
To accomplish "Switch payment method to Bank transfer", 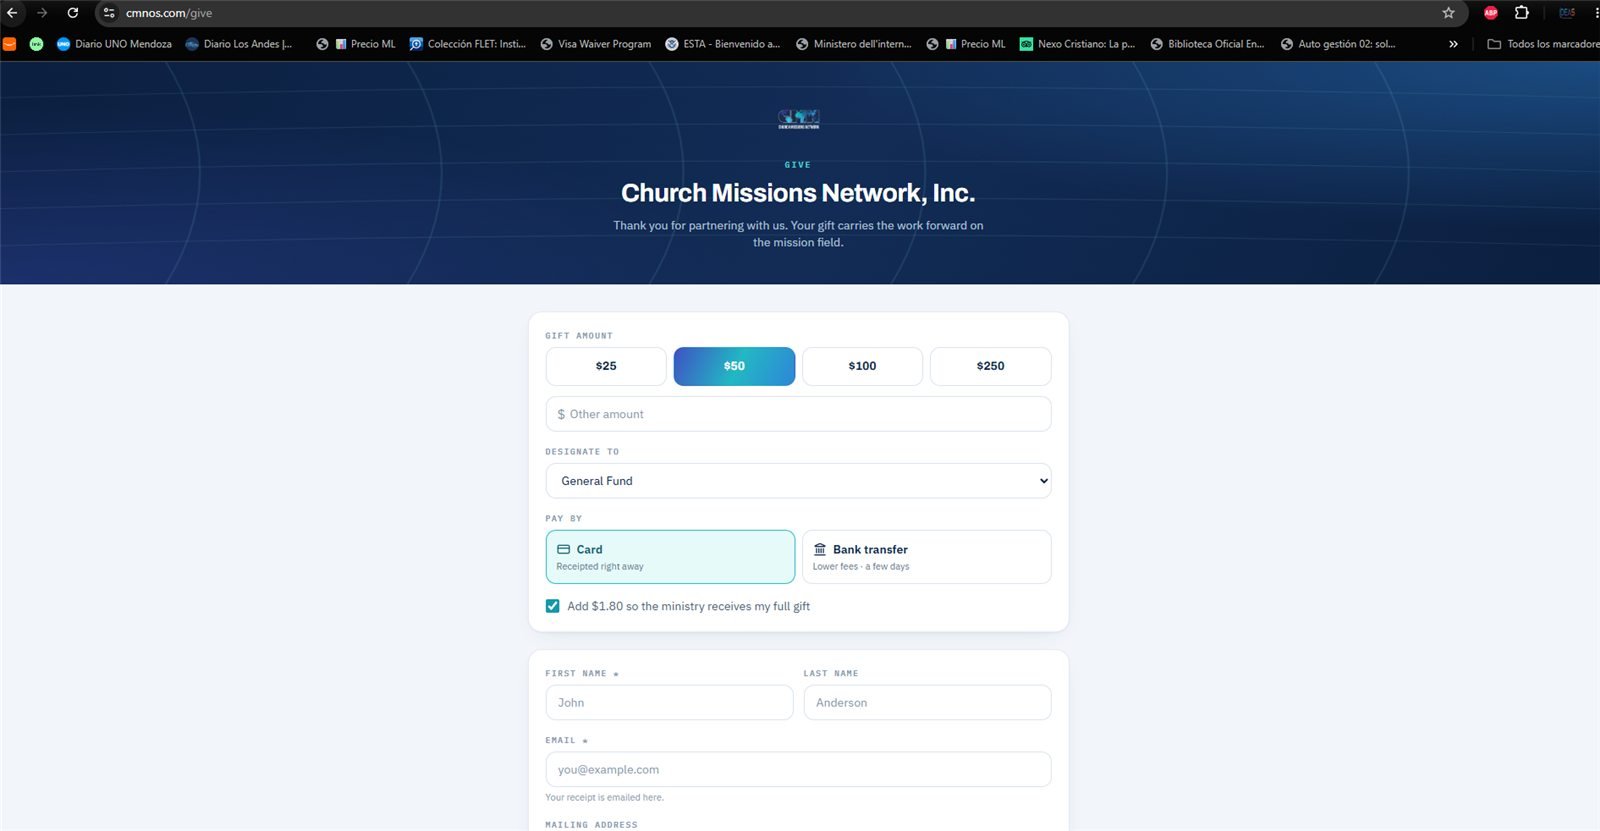I will point(926,557).
